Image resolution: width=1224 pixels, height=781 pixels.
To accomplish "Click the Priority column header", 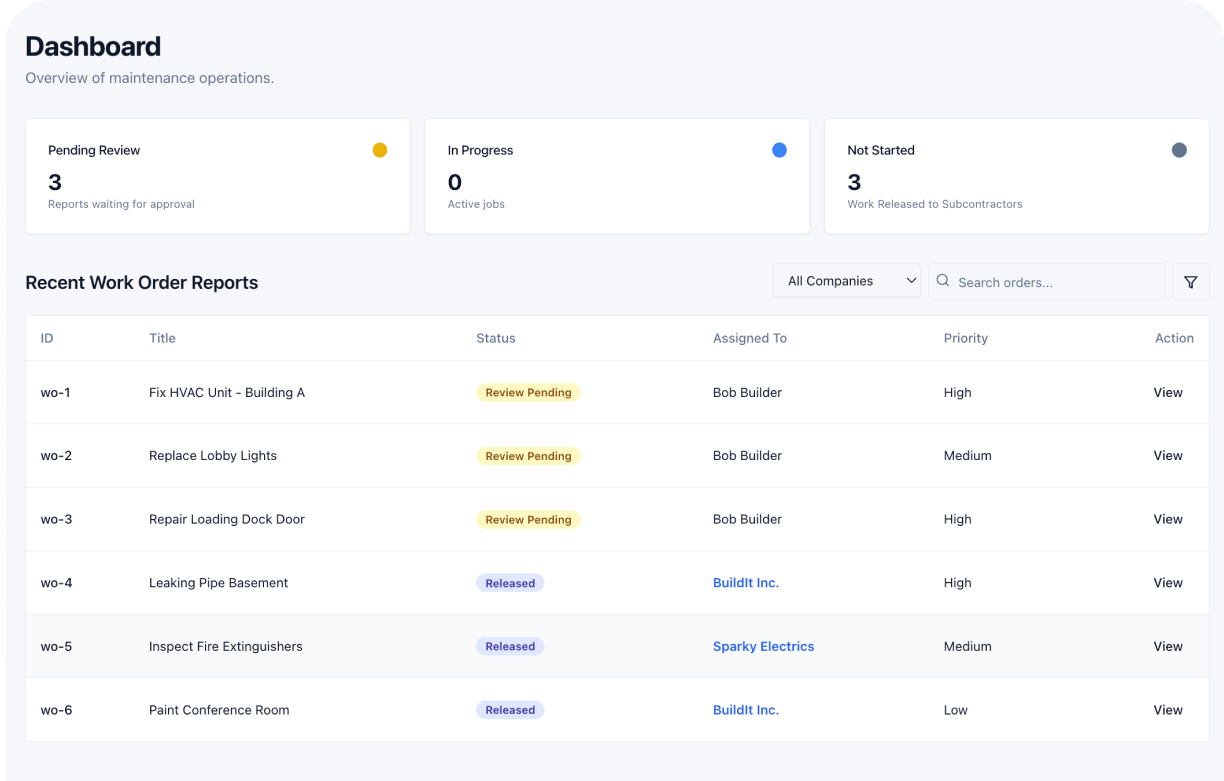I will click(x=966, y=338).
